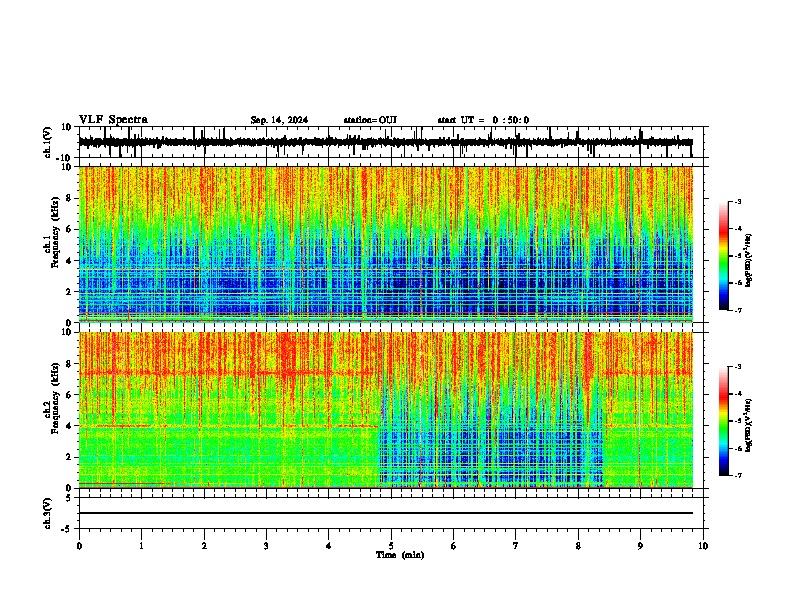This screenshot has height=612, width=792.
Task: Click the "-7" label on ch.2 colorbar
Action: click(x=738, y=475)
